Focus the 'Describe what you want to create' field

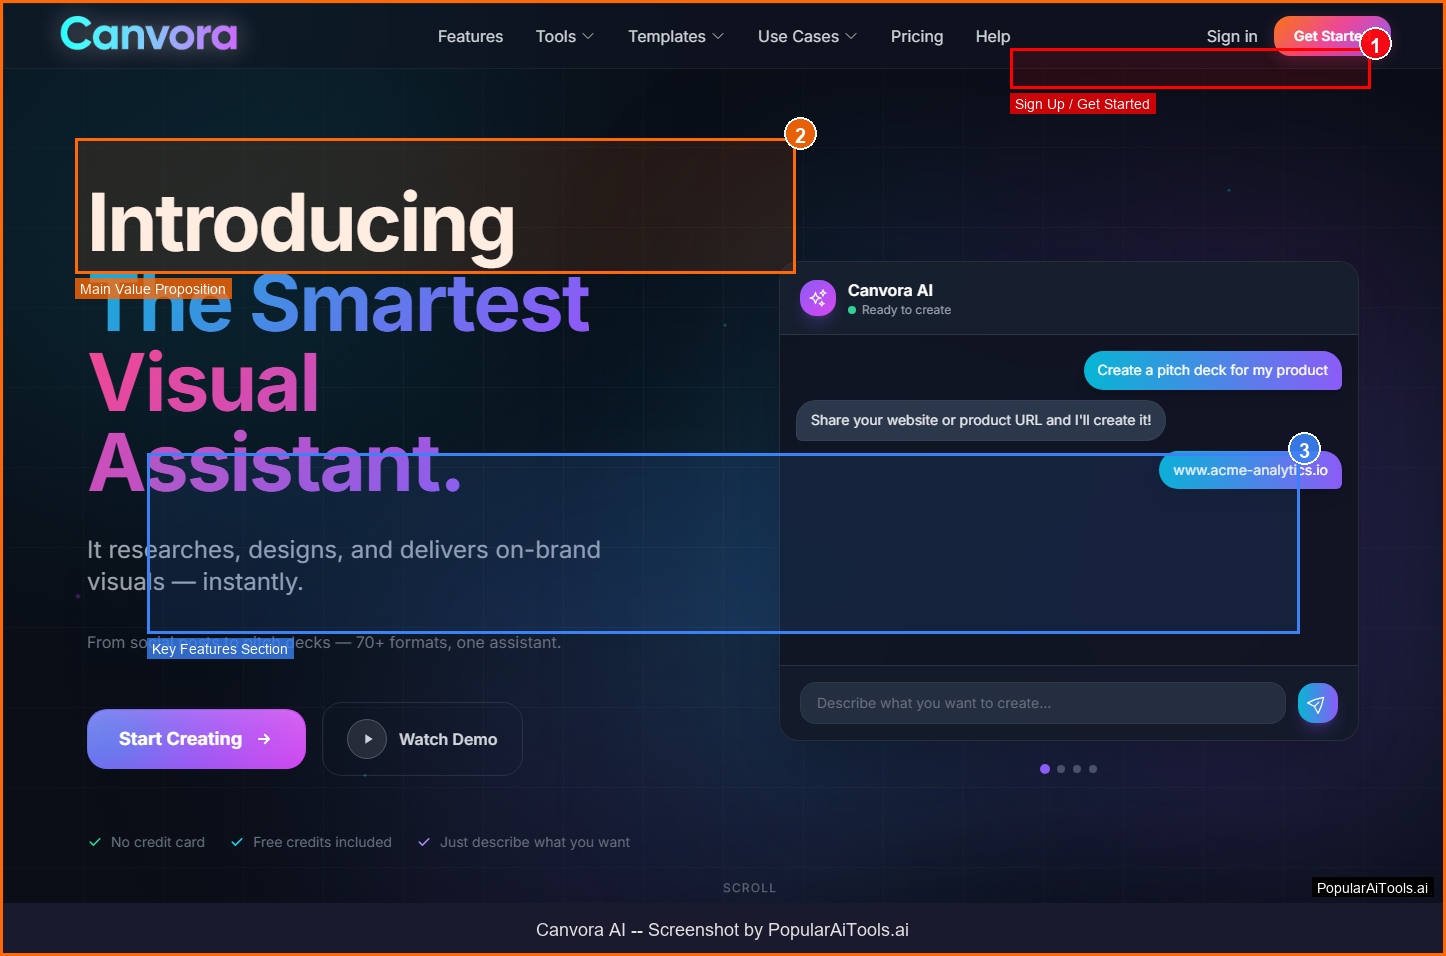click(x=1042, y=703)
